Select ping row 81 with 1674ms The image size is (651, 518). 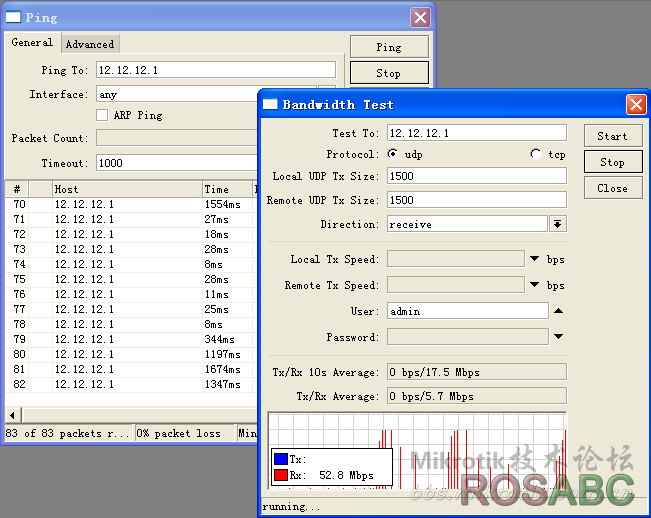click(131, 369)
